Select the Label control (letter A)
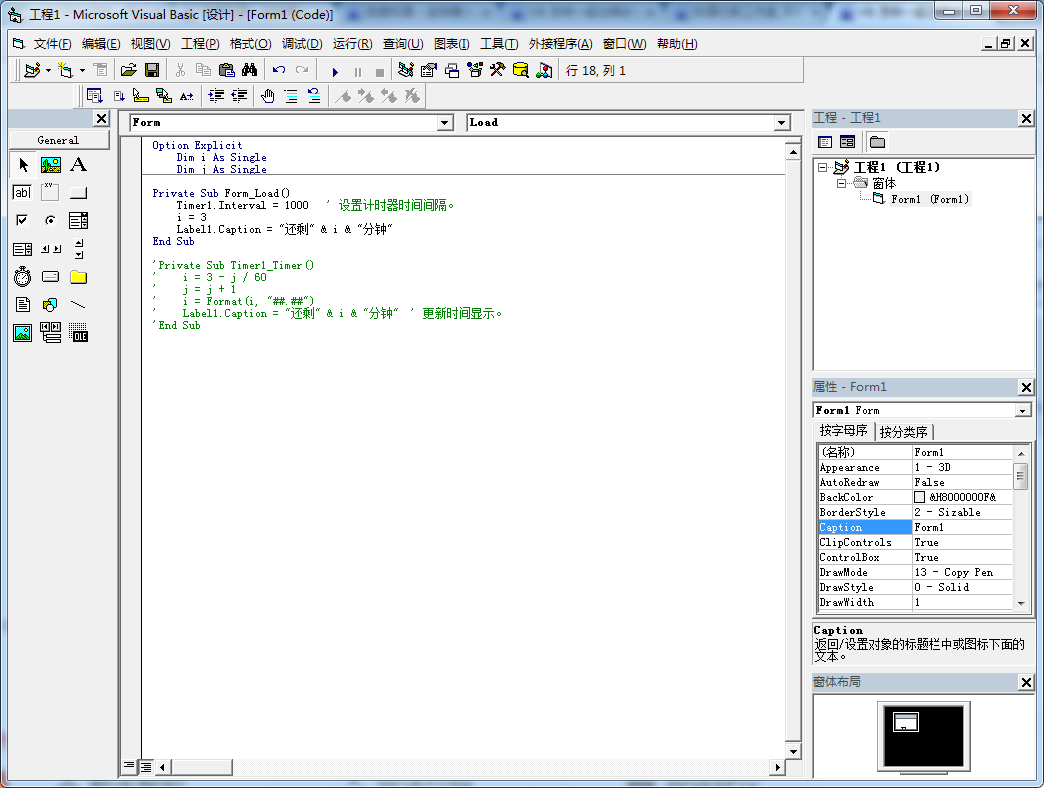This screenshot has height=788, width=1044. coord(78,165)
